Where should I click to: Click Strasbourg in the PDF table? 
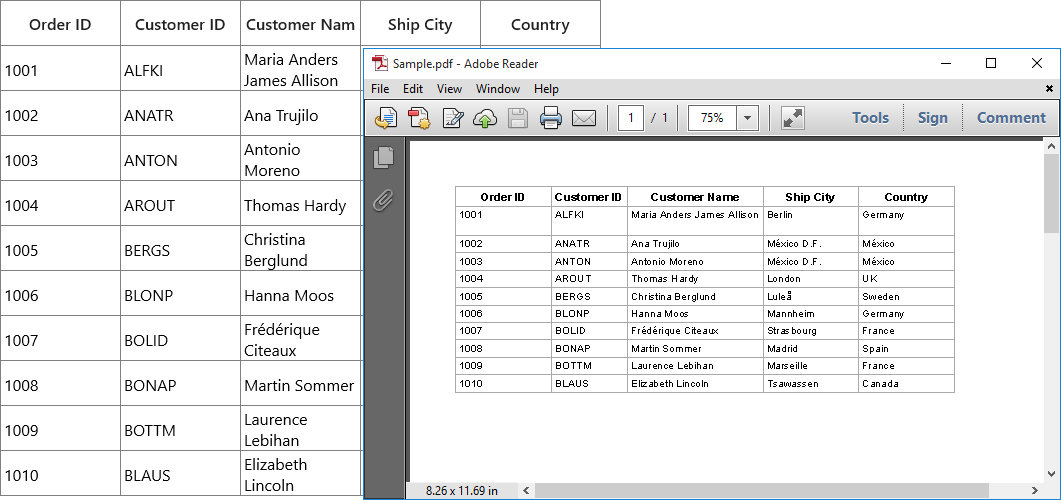[792, 331]
